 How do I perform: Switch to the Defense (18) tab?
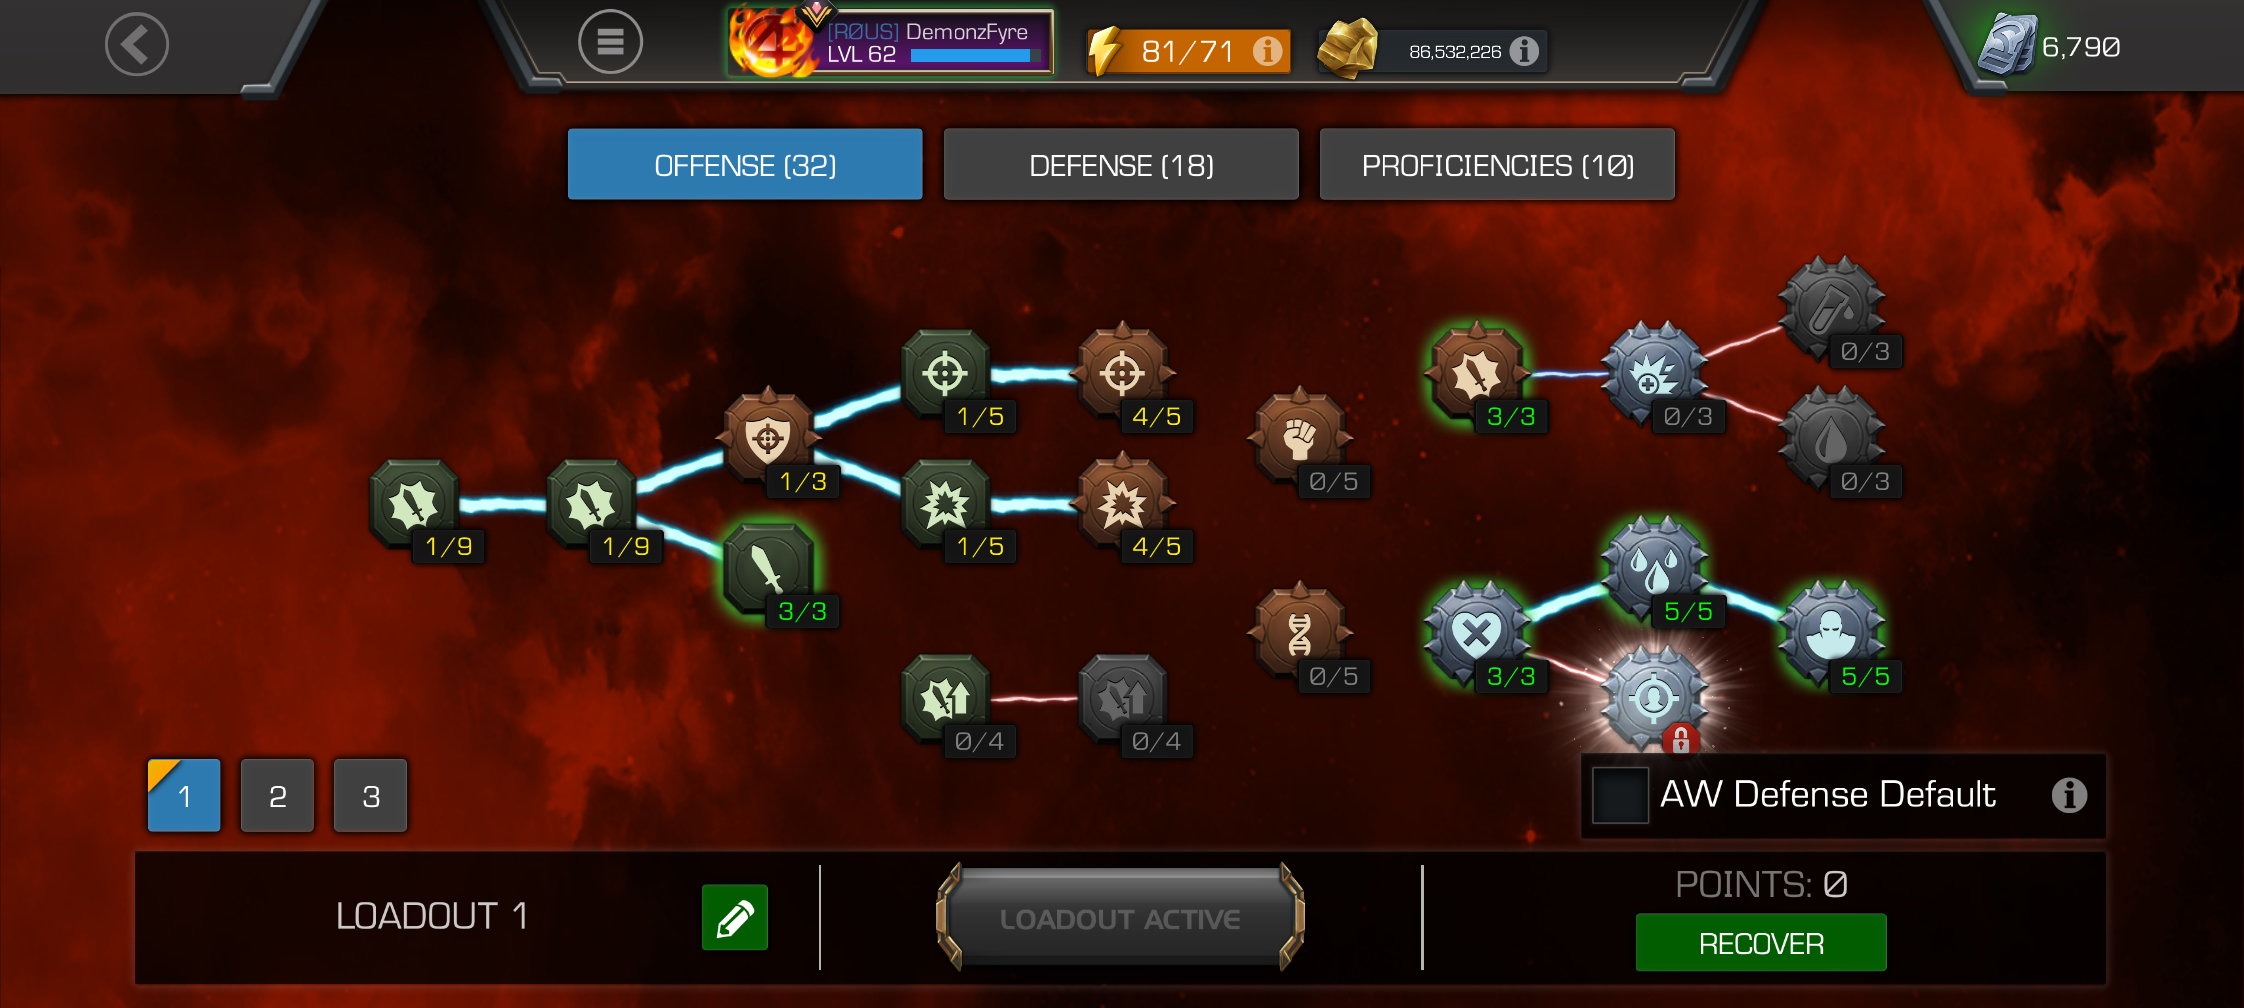point(1121,165)
